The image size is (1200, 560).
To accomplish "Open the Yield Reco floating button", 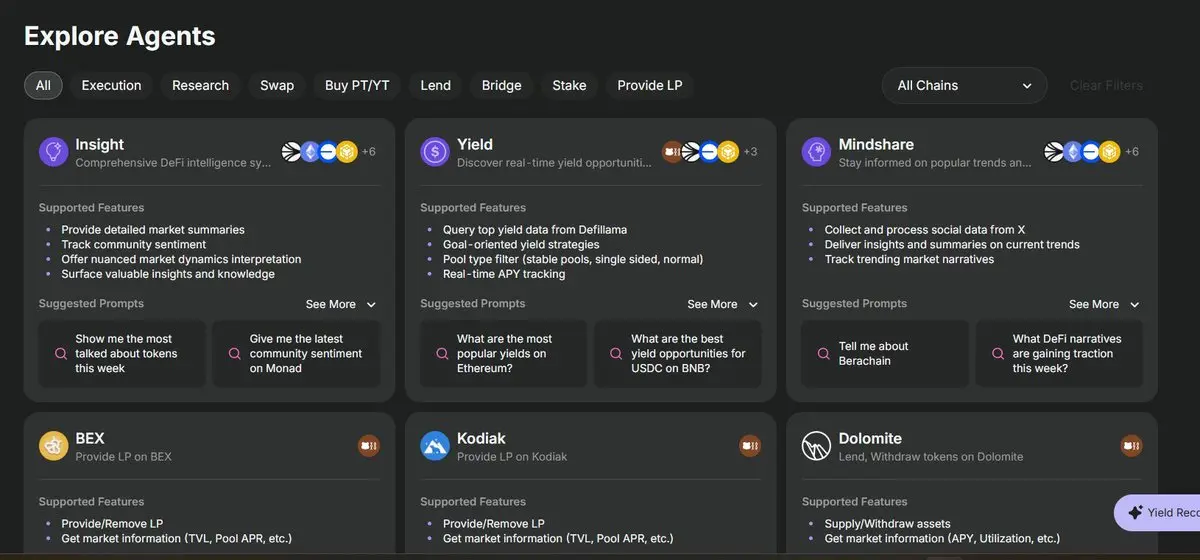I will [1157, 513].
